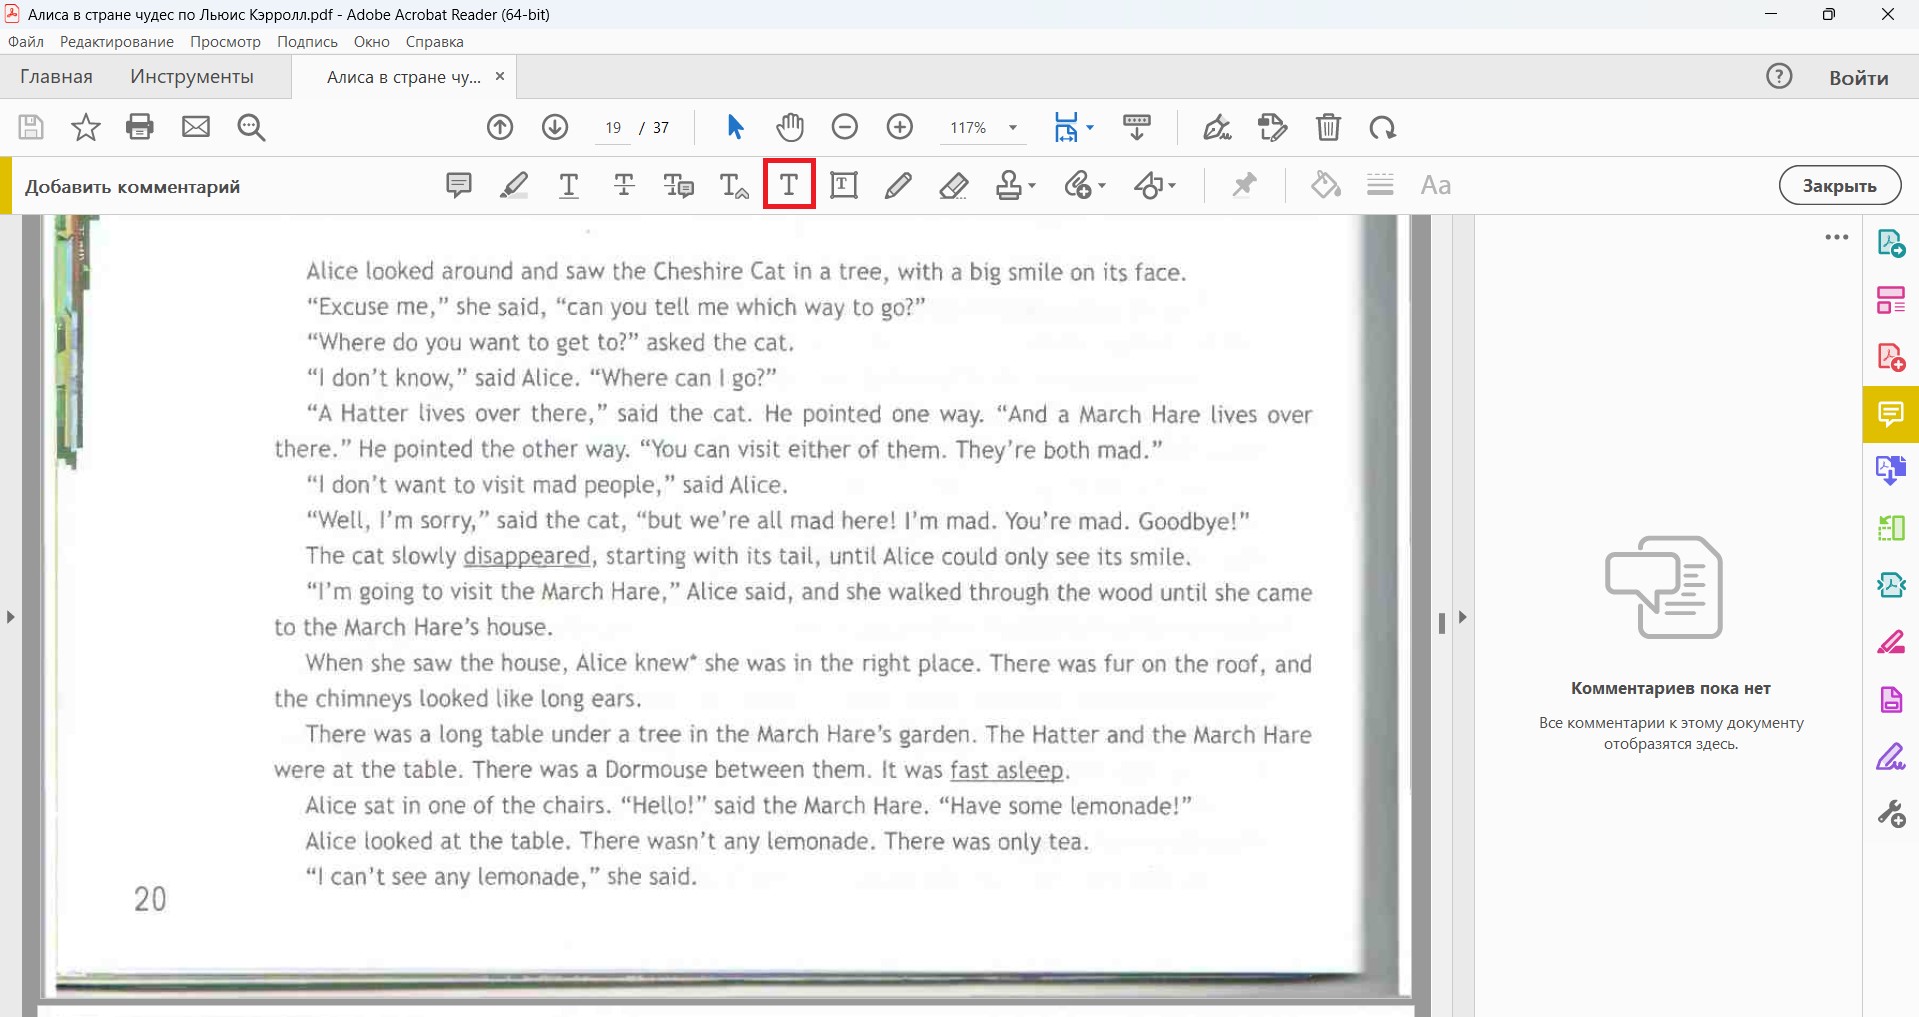Select the eraser tool

coord(954,185)
